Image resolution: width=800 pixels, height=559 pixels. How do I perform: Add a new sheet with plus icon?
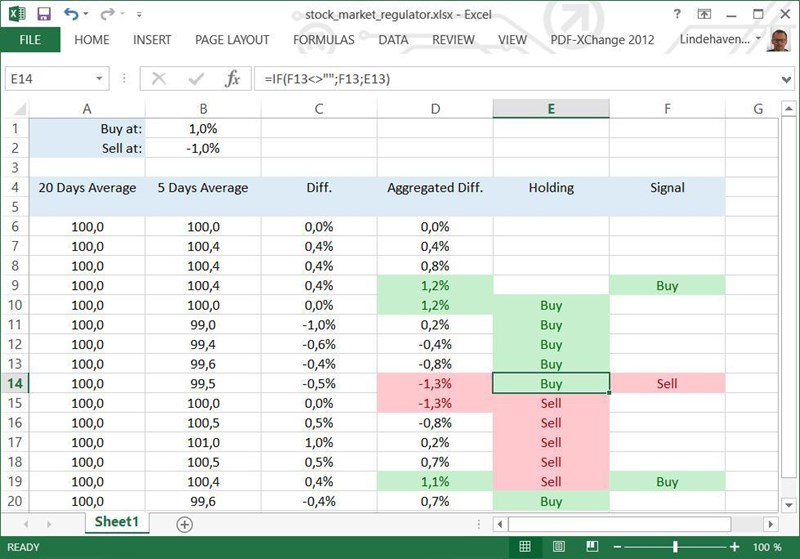tap(184, 523)
